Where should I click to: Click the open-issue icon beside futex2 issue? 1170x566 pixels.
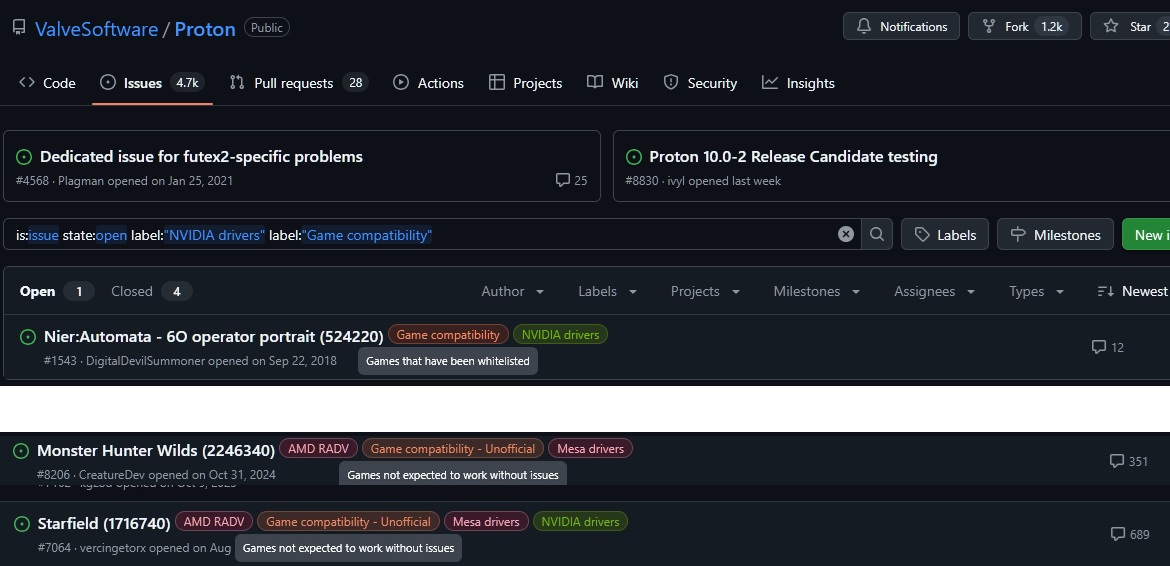point(25,157)
